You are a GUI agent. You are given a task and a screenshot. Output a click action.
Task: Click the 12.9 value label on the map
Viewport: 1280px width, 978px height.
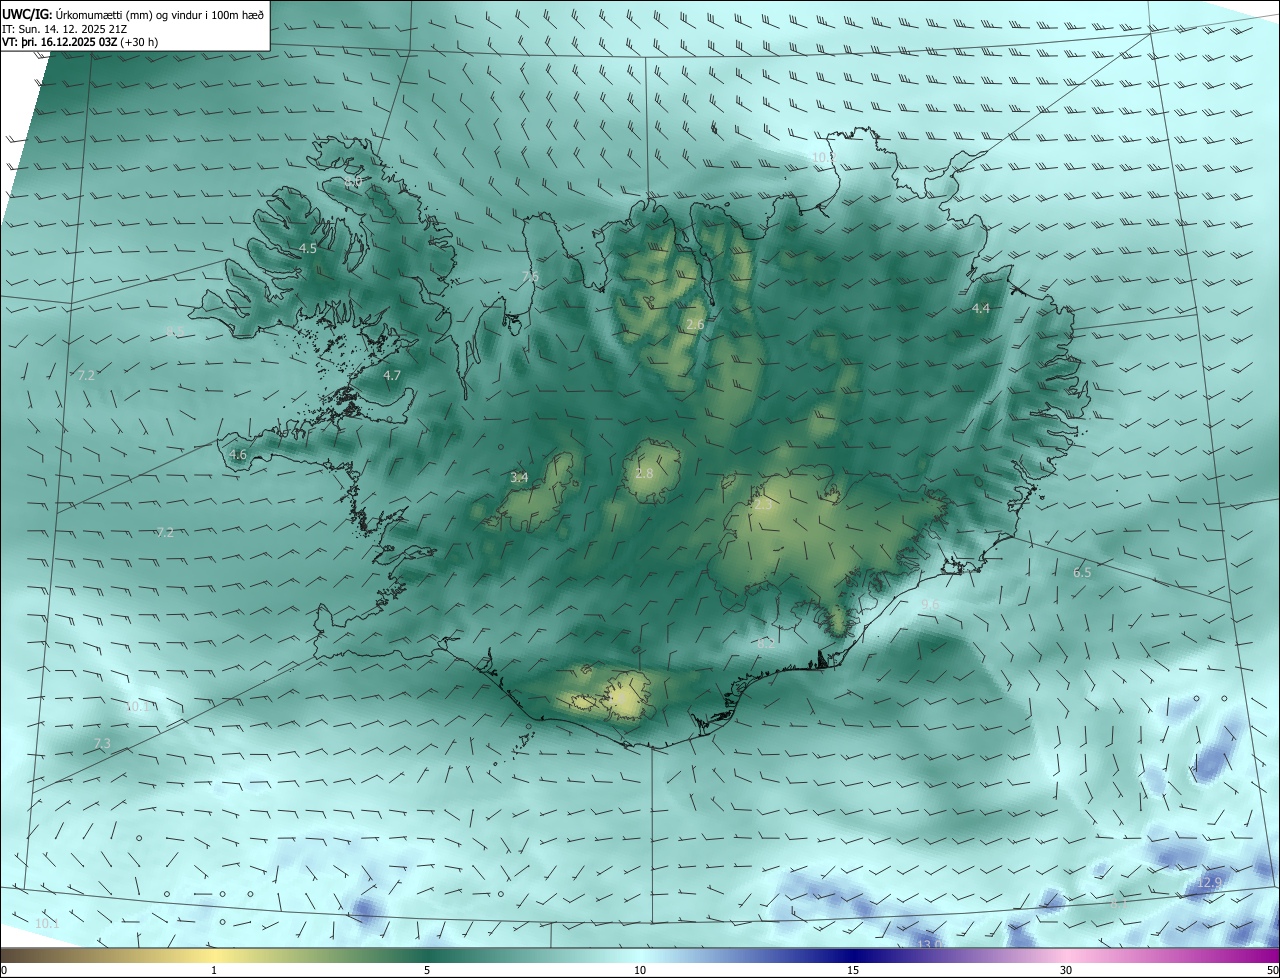1210,882
